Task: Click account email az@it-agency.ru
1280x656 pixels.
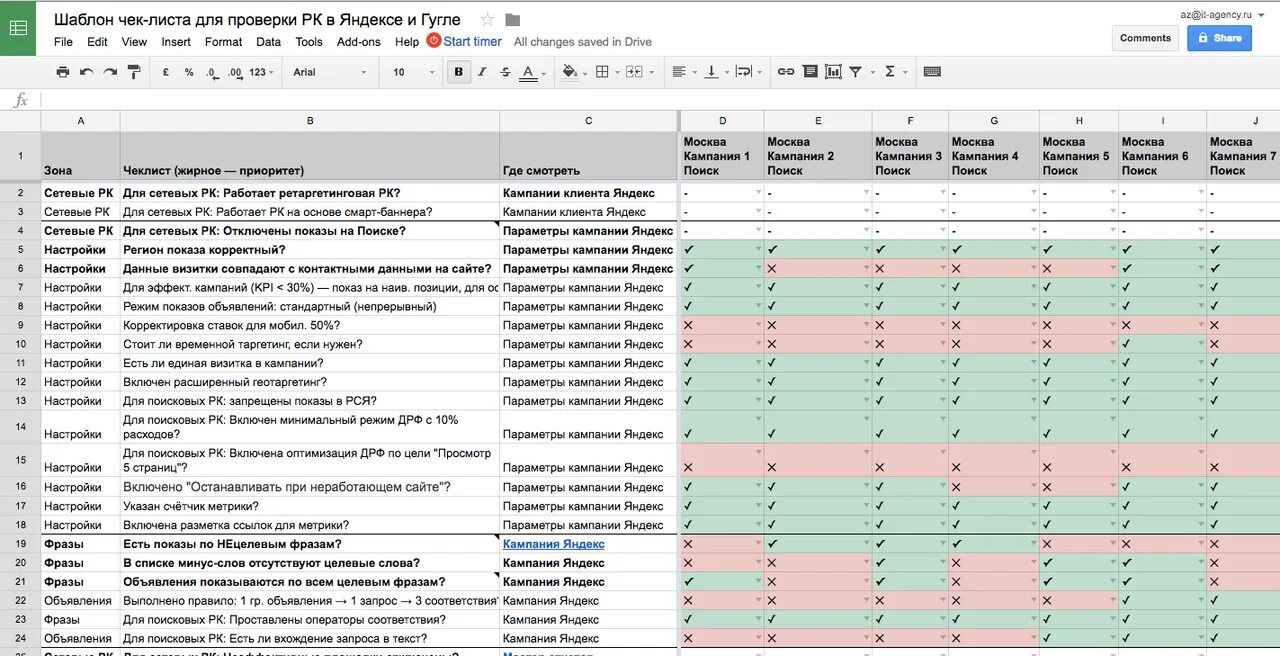Action: [x=1215, y=14]
